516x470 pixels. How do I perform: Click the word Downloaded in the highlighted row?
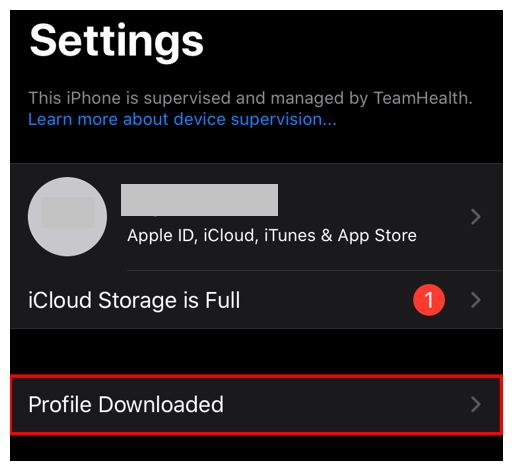(161, 404)
